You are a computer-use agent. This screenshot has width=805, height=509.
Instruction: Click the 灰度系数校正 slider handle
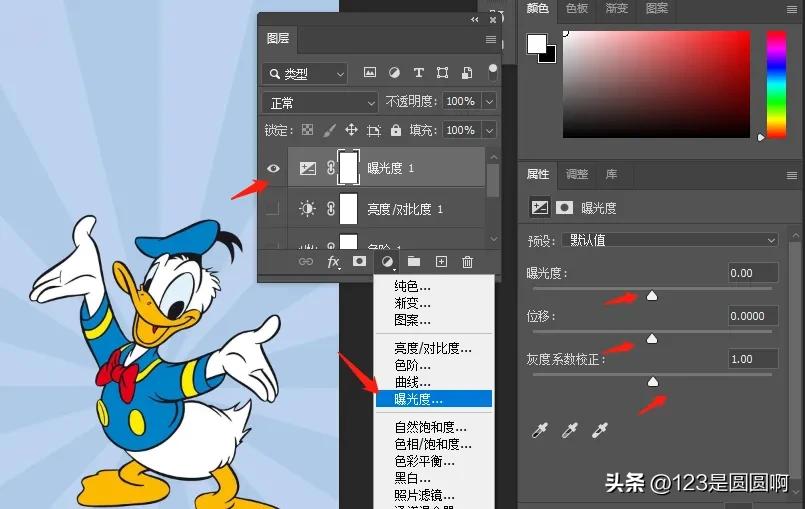(653, 382)
